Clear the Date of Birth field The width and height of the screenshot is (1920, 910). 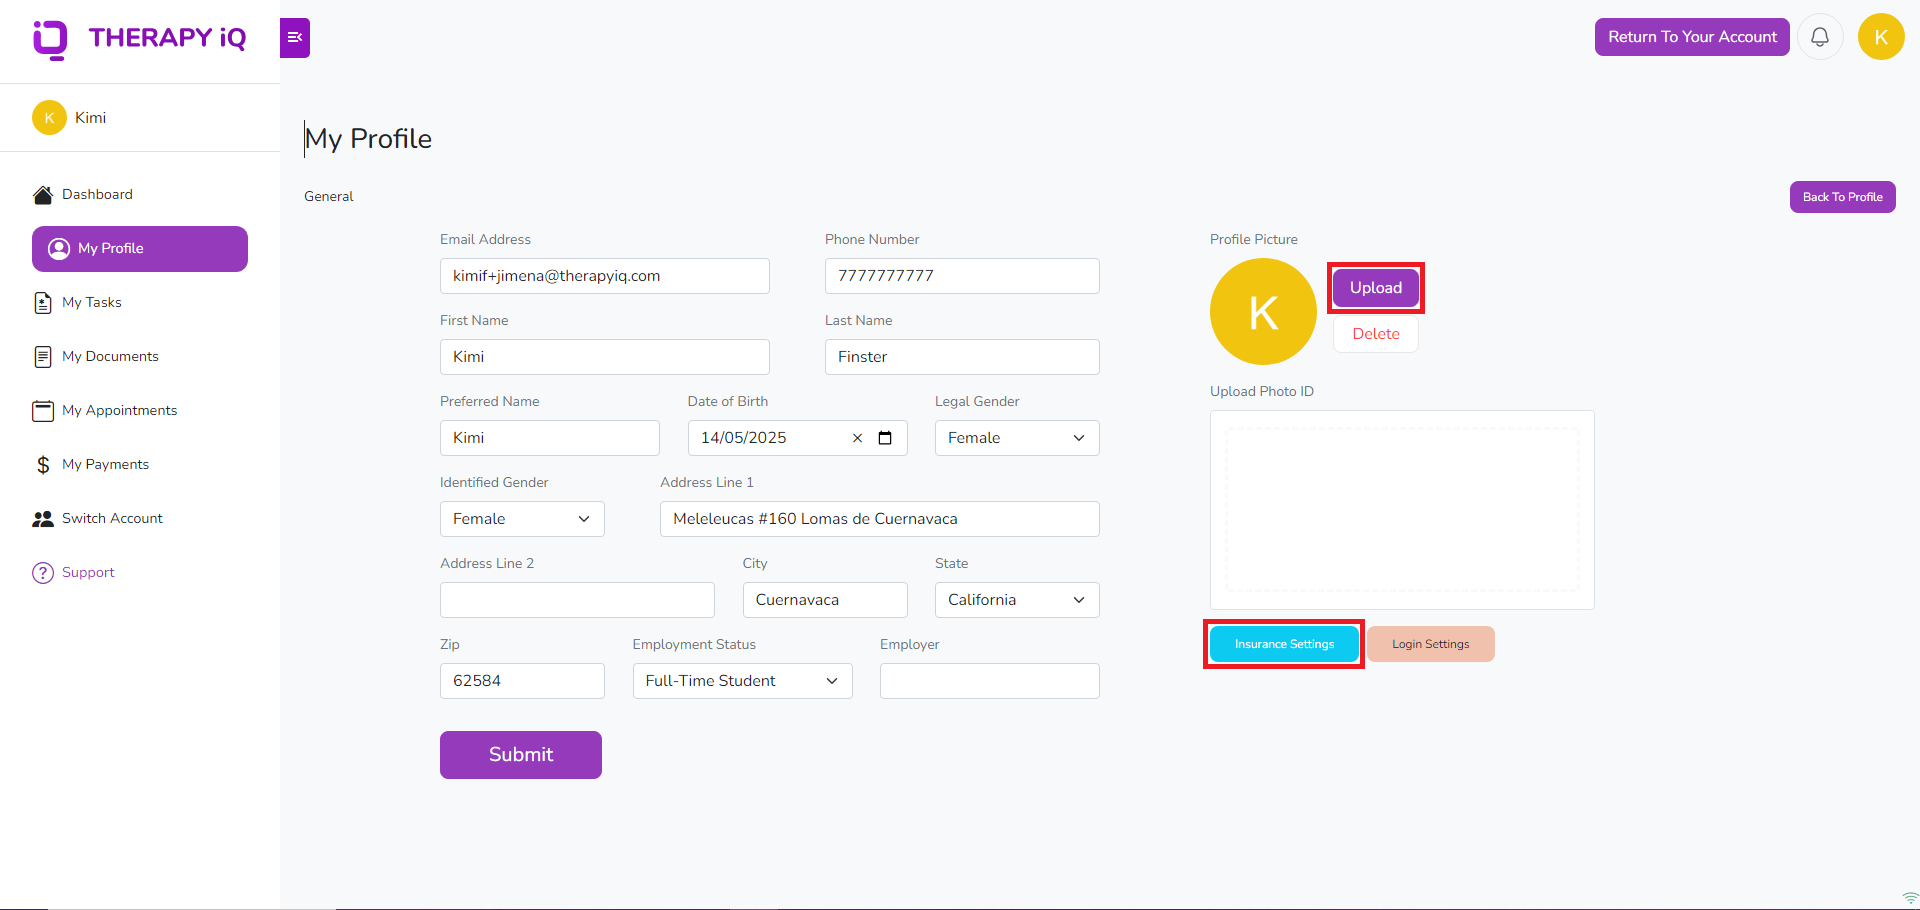(857, 437)
